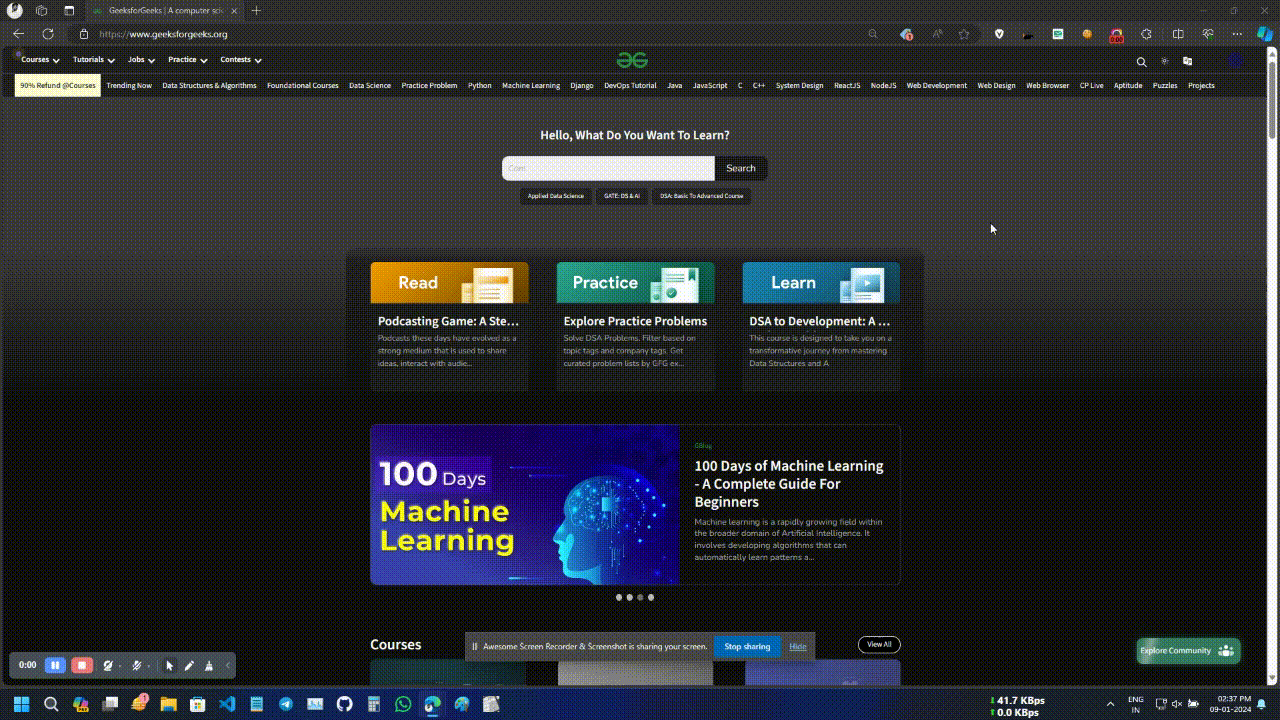
Task: Open microphone options dropdown arrow in recorder
Action: click(x=148, y=666)
